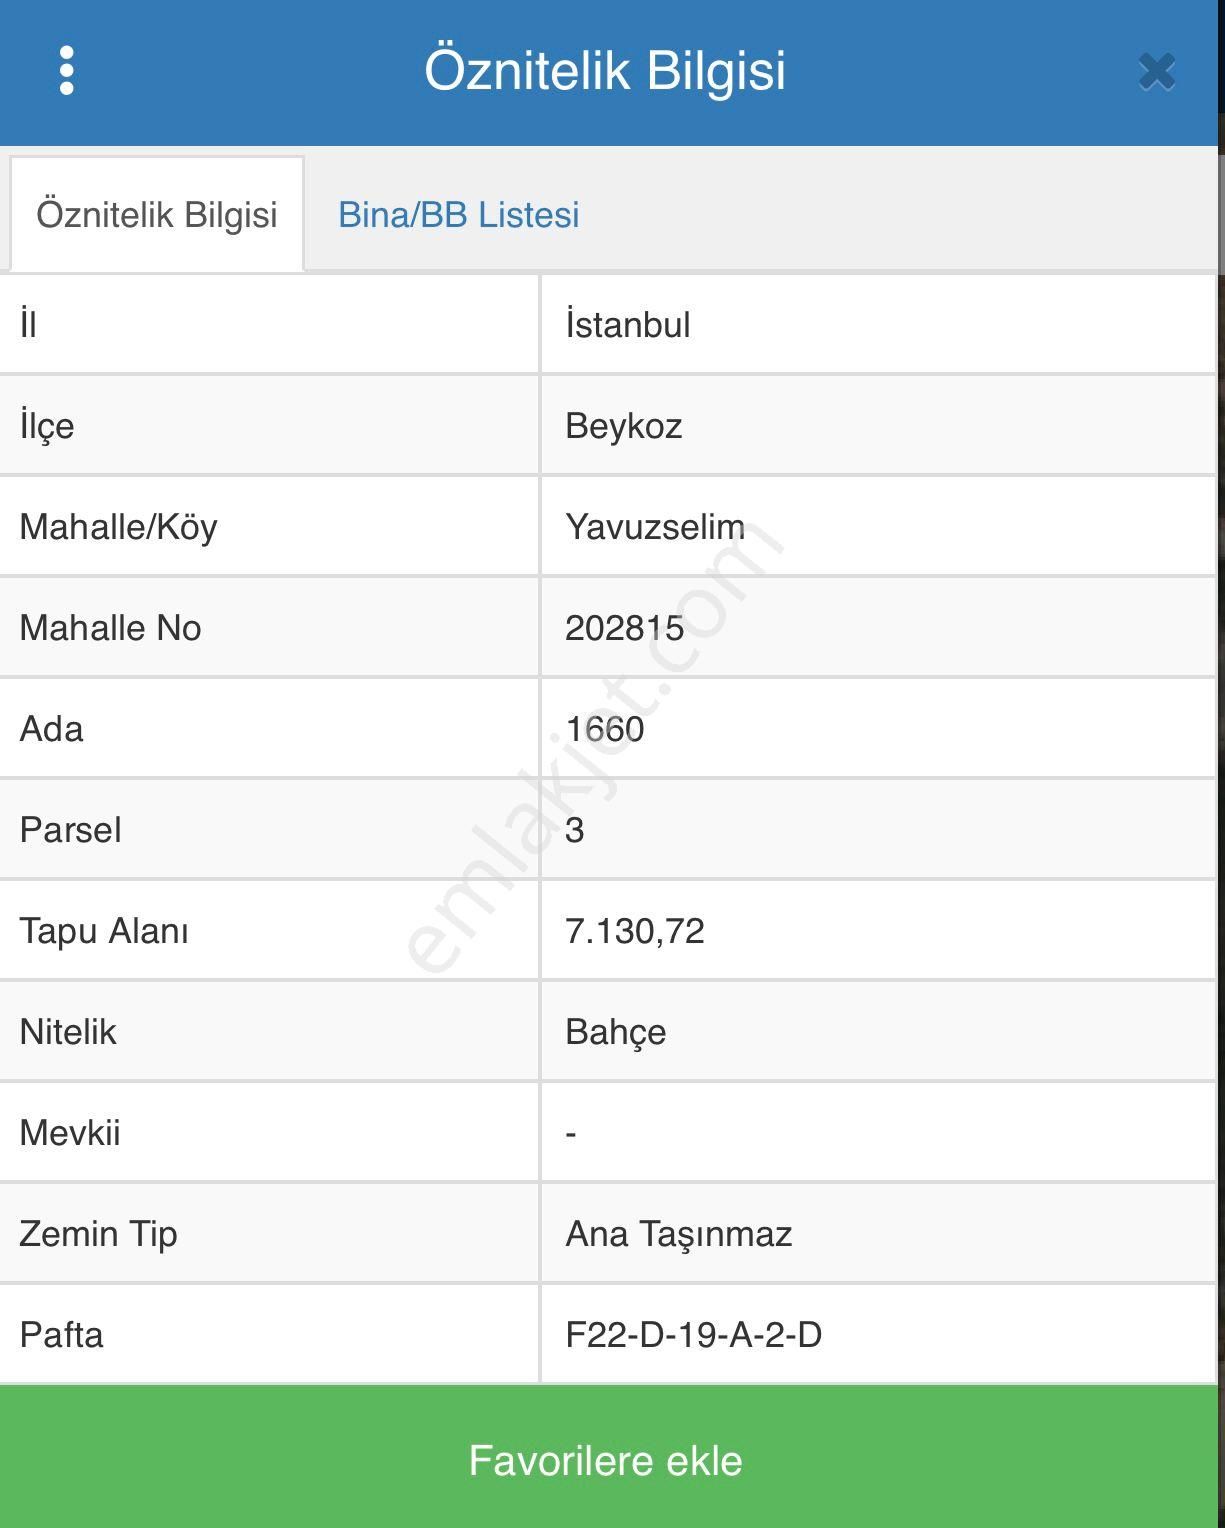Screen dimensions: 1225x1528
Task: Select the Öznitelik Bilgisi tab
Action: [x=157, y=215]
